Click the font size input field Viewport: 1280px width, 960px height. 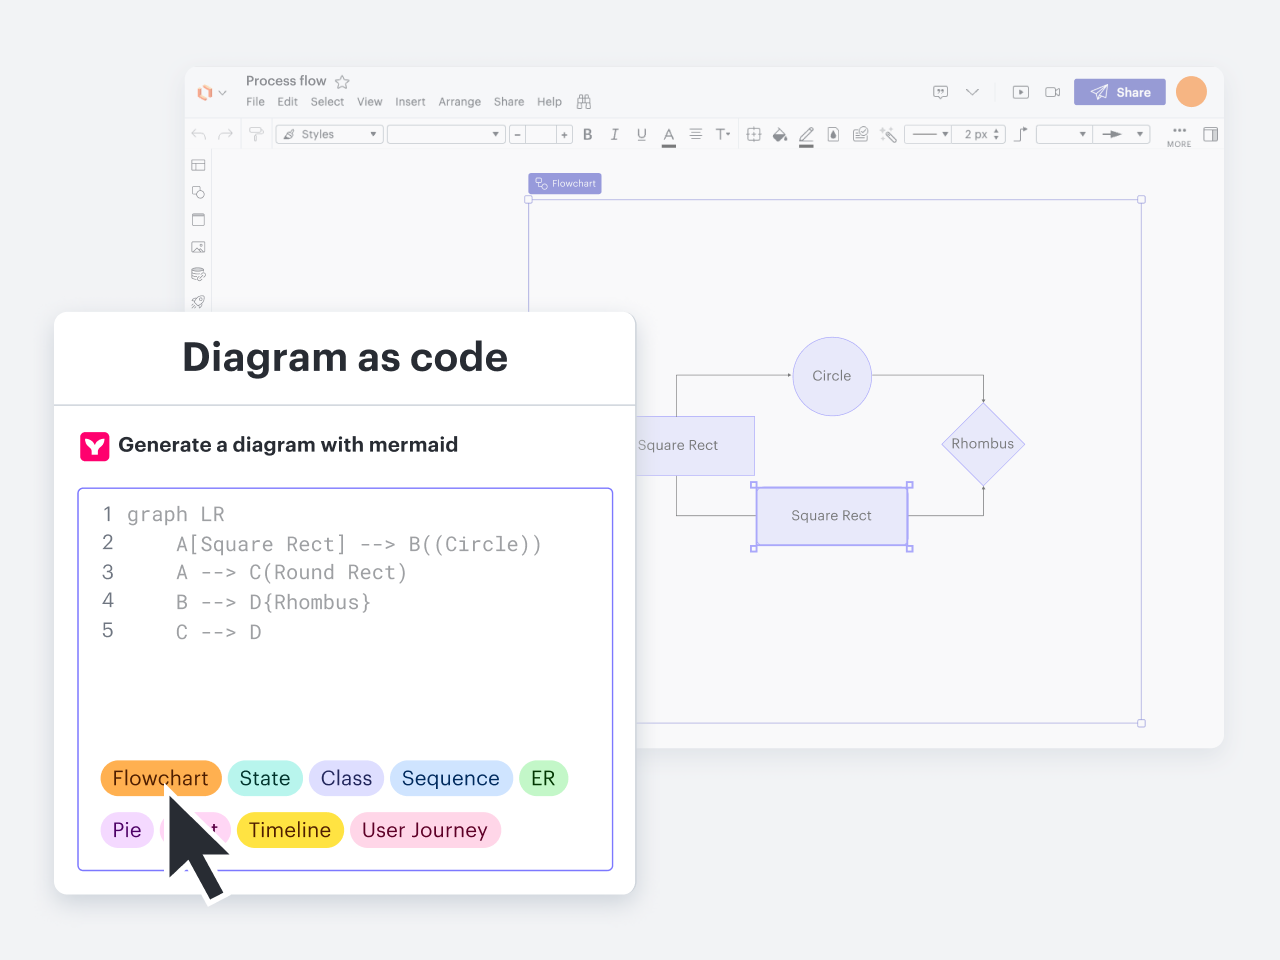coord(541,134)
